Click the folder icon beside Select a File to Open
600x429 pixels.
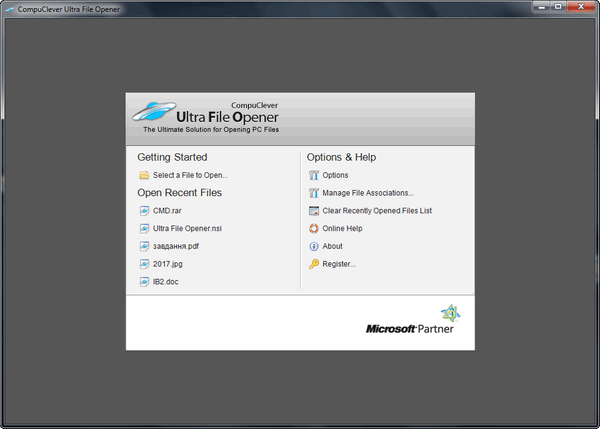pyautogui.click(x=144, y=175)
